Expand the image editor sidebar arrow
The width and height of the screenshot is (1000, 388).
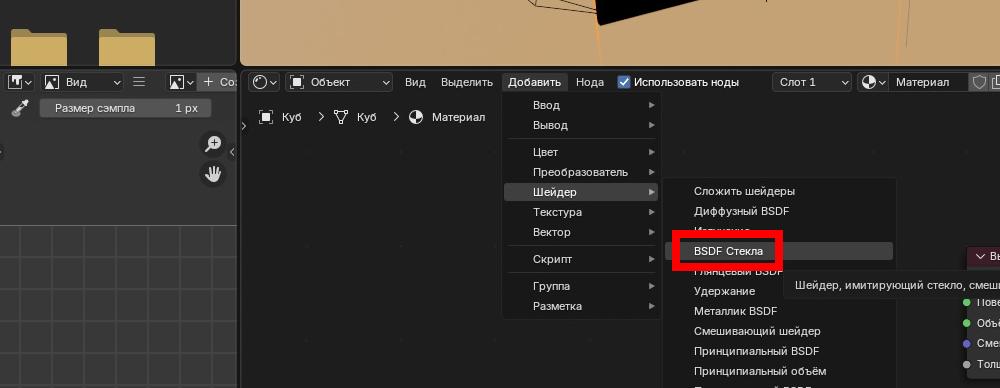coord(232,152)
